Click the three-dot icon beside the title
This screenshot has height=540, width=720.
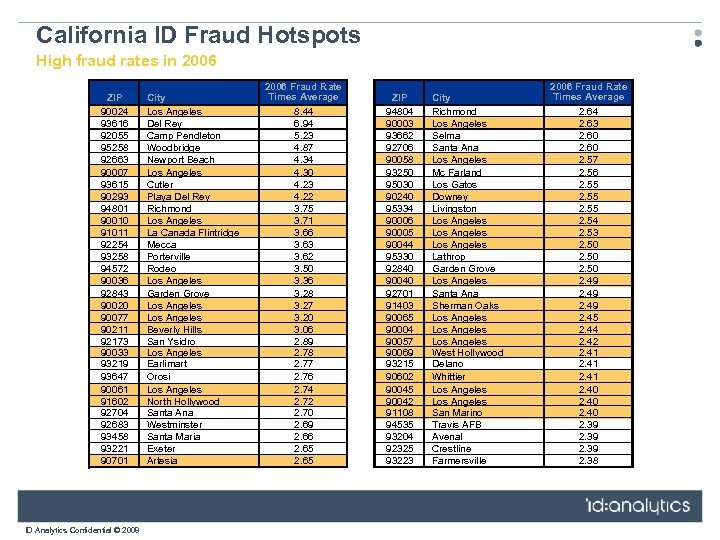(x=697, y=38)
